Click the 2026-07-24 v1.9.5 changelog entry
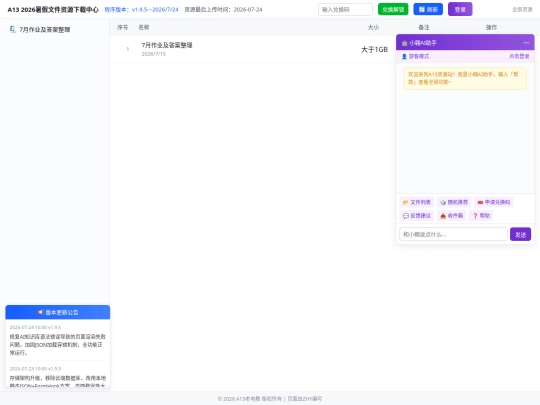Viewport: 540px width, 405px height. tap(58, 340)
